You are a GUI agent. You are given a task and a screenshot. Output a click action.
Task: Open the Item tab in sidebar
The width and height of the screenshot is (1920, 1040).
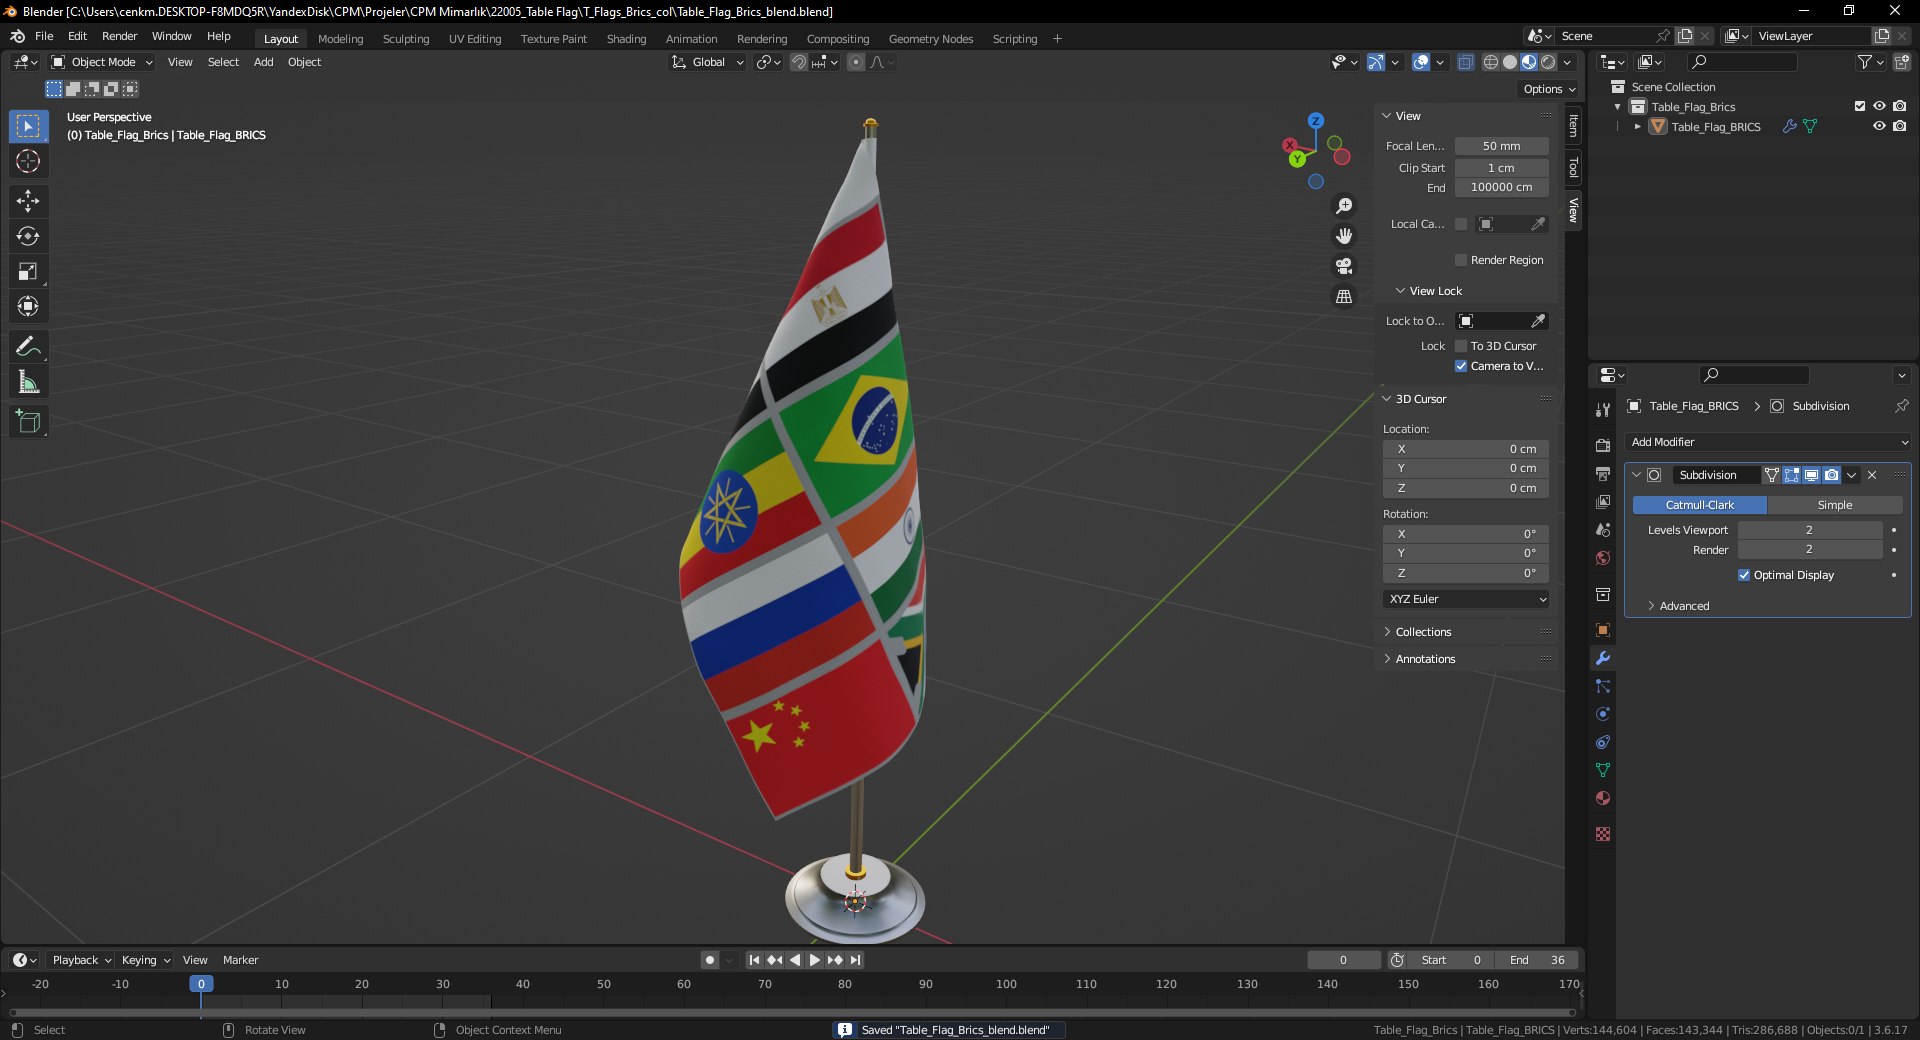click(x=1573, y=125)
